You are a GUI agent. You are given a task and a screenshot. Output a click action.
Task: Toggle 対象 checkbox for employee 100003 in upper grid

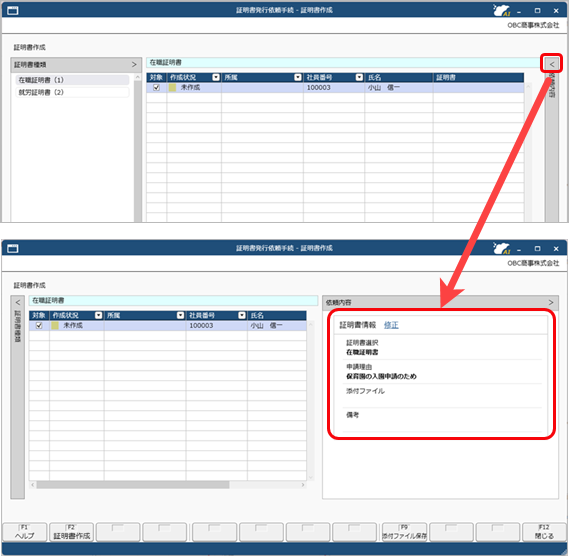click(156, 87)
